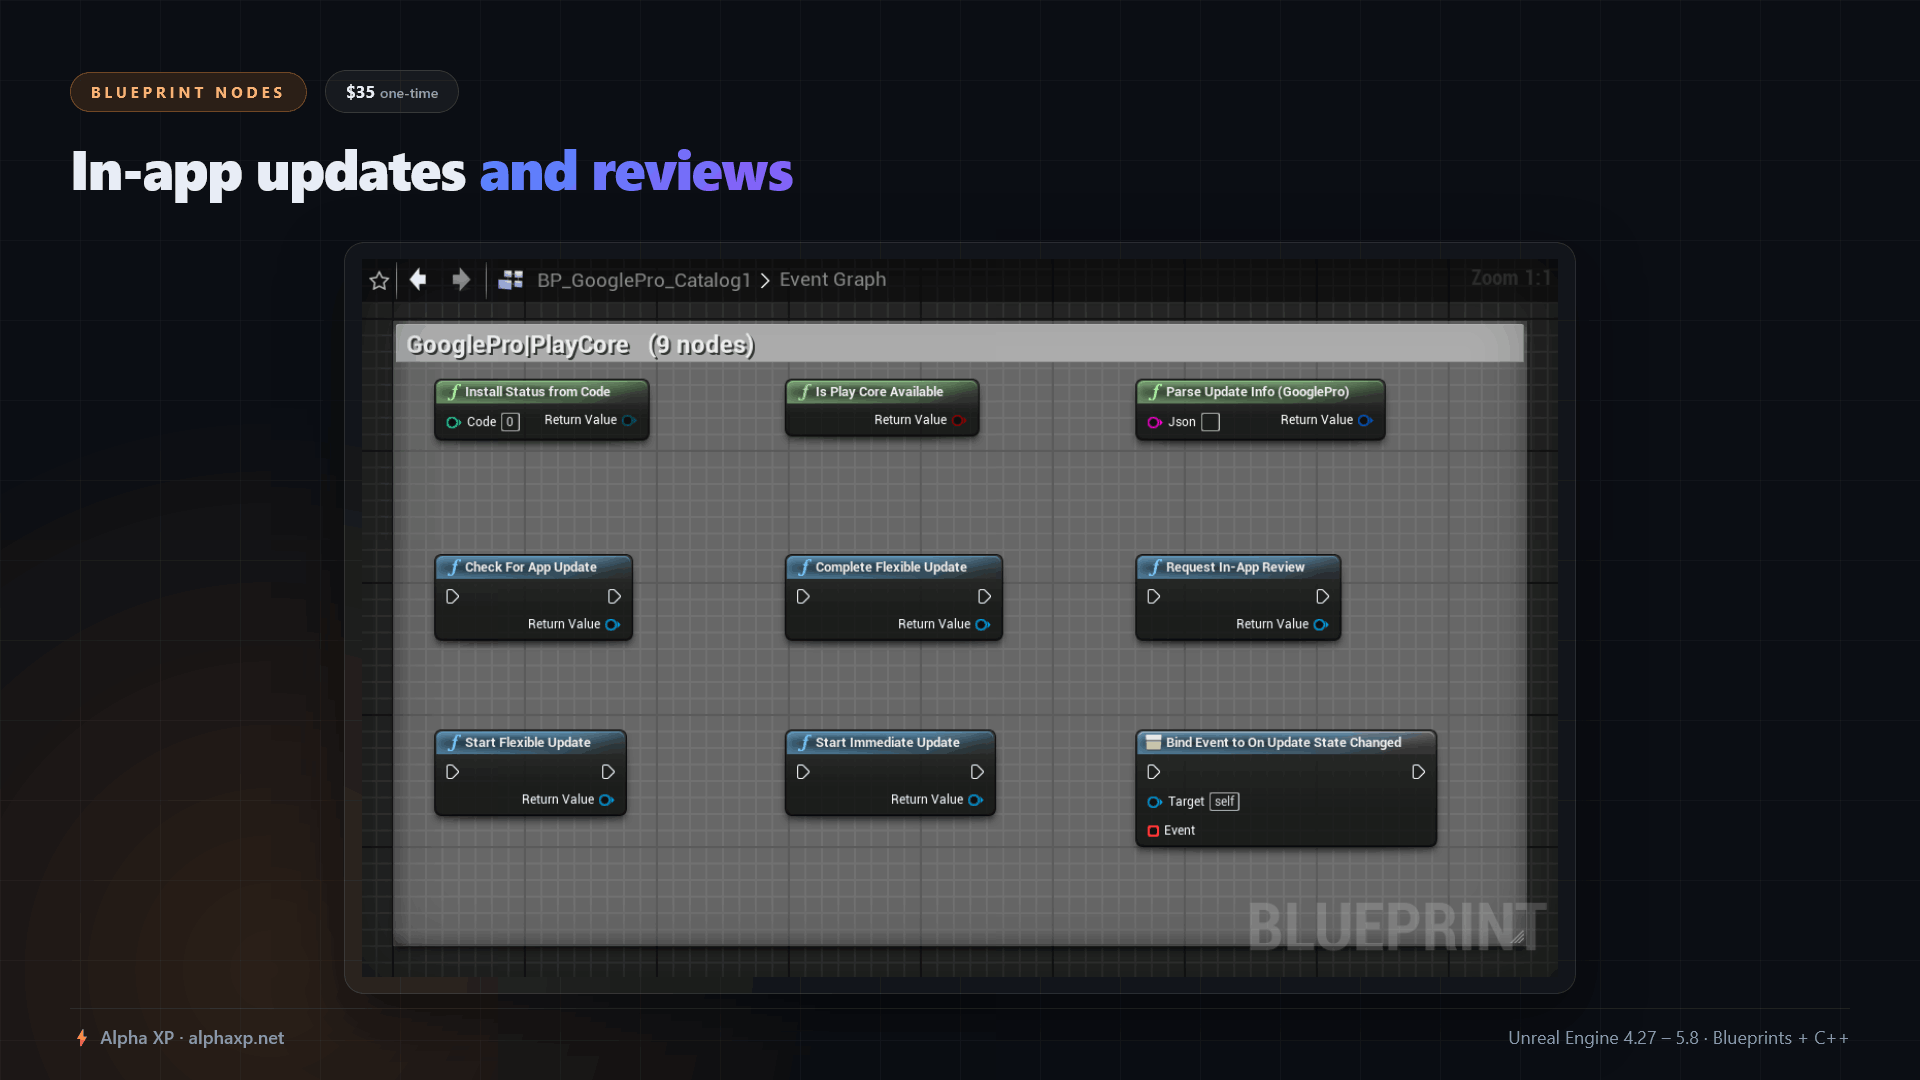The width and height of the screenshot is (1920, 1080).
Task: Click the Return Value pin of Complete Flexible Update
Action: point(982,625)
